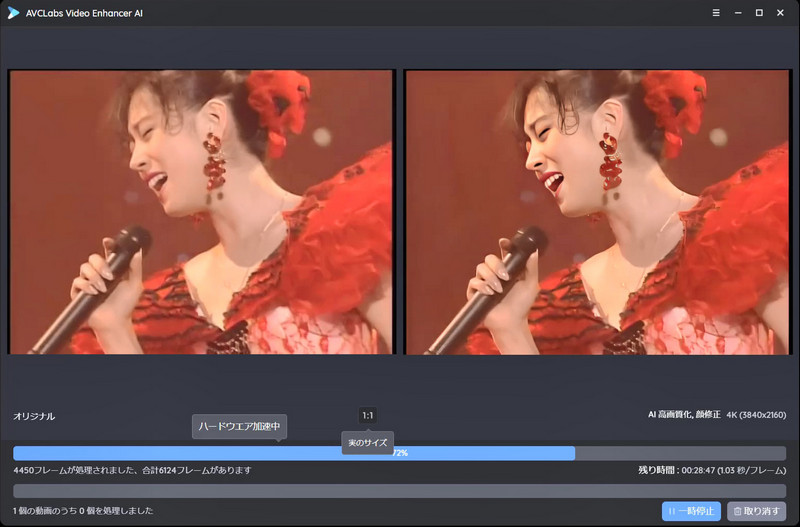
Task: Maximize the Video Enhancer window
Action: 759,13
